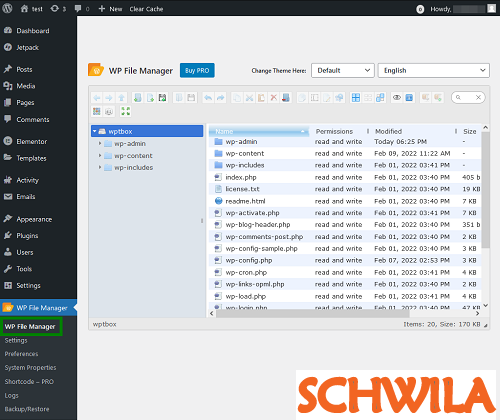Open the Elementor menu item
This screenshot has height=420, width=500.
coord(32,141)
